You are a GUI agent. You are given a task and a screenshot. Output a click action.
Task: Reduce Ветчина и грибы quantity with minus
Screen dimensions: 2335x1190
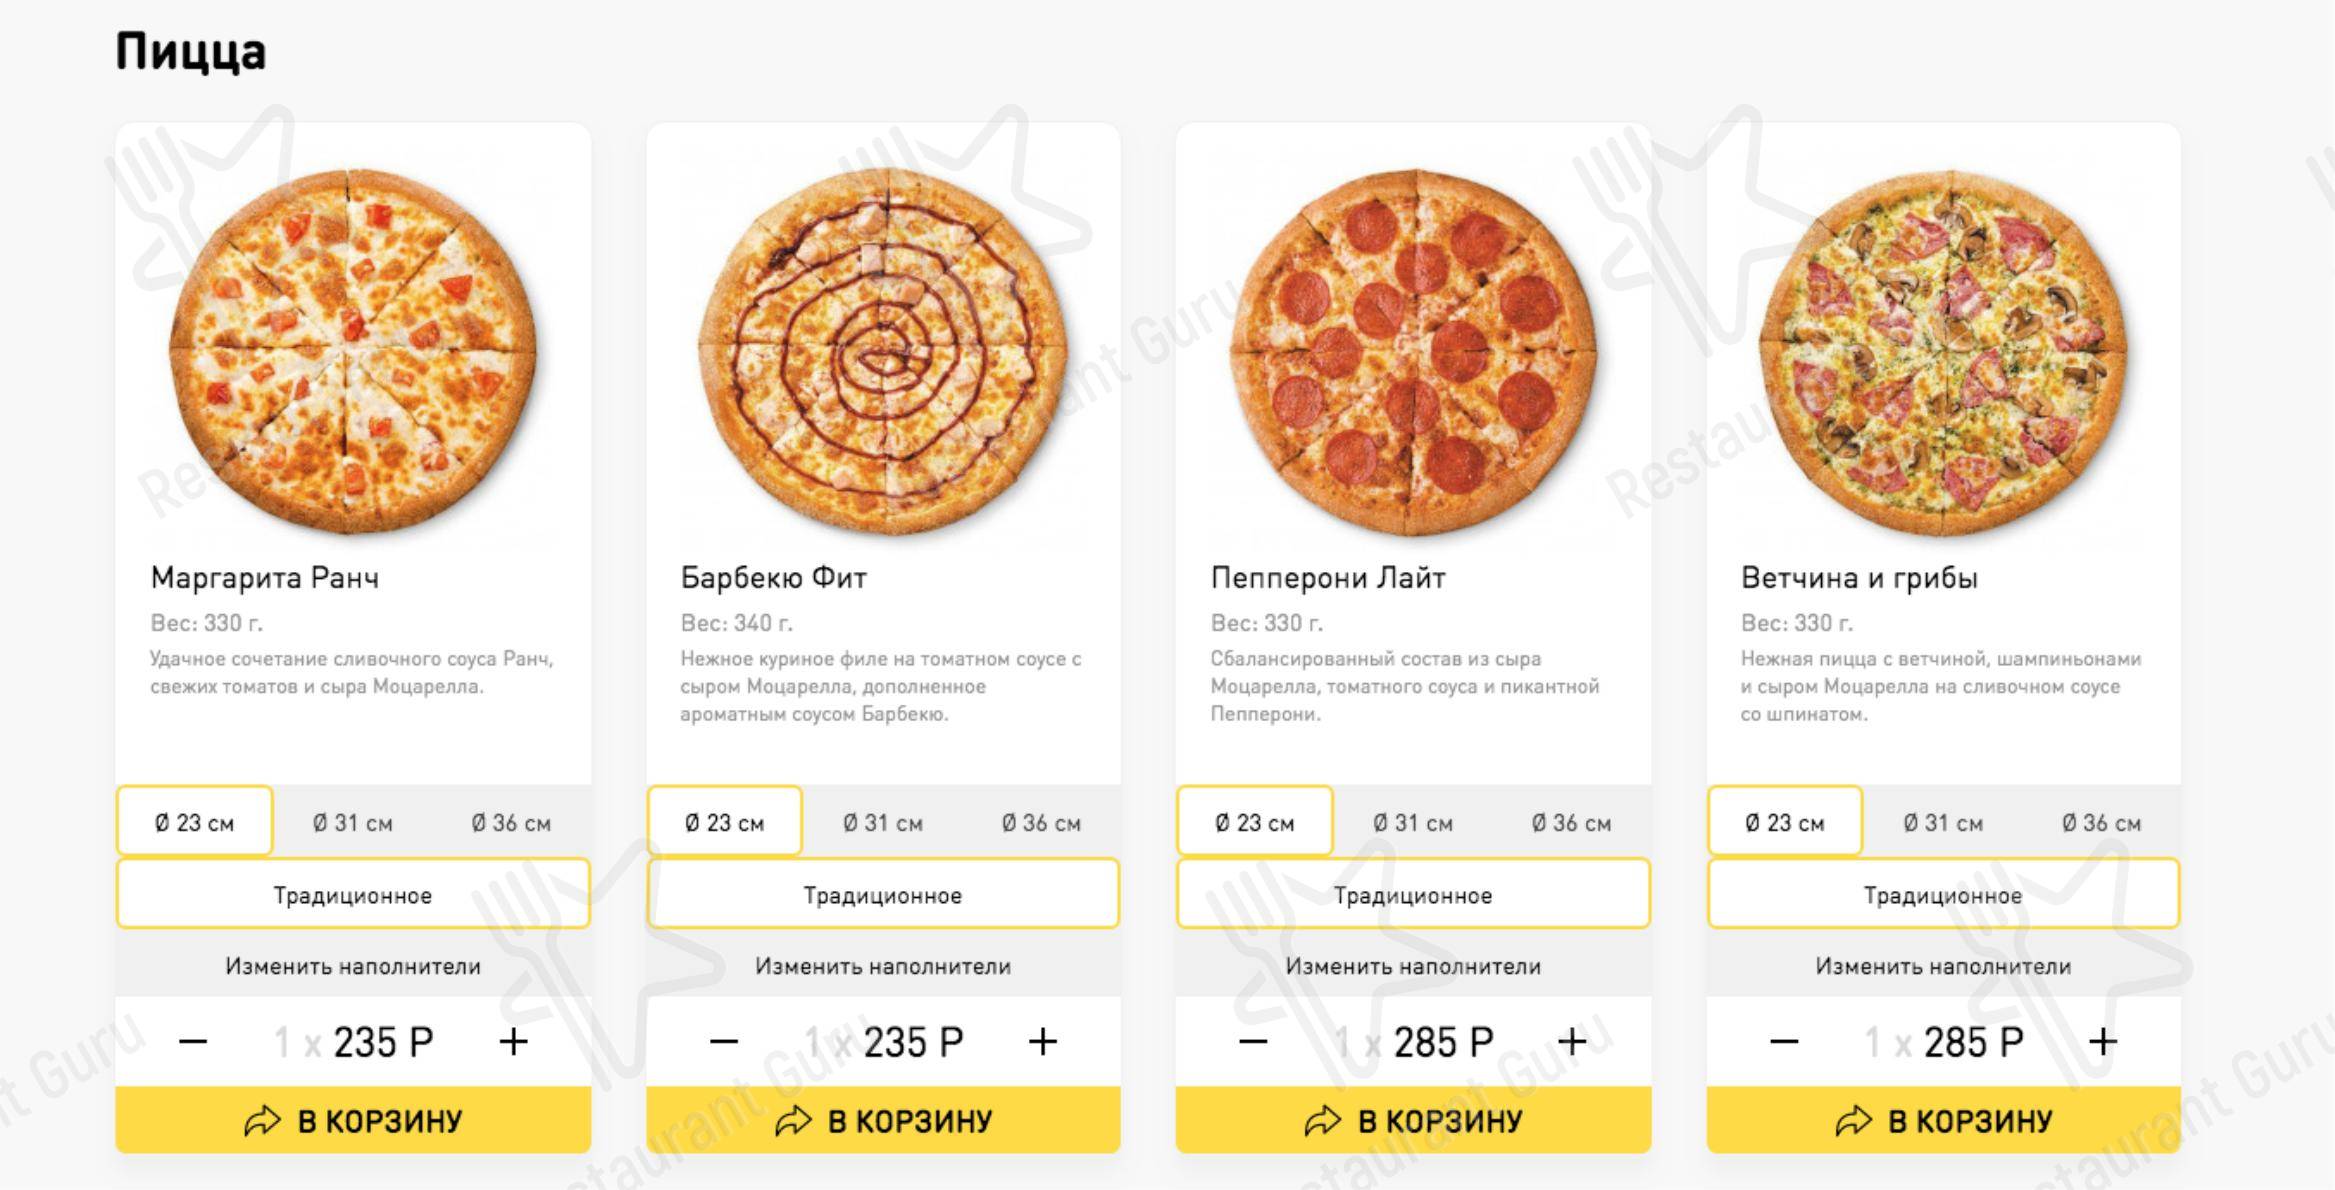coord(1783,1042)
